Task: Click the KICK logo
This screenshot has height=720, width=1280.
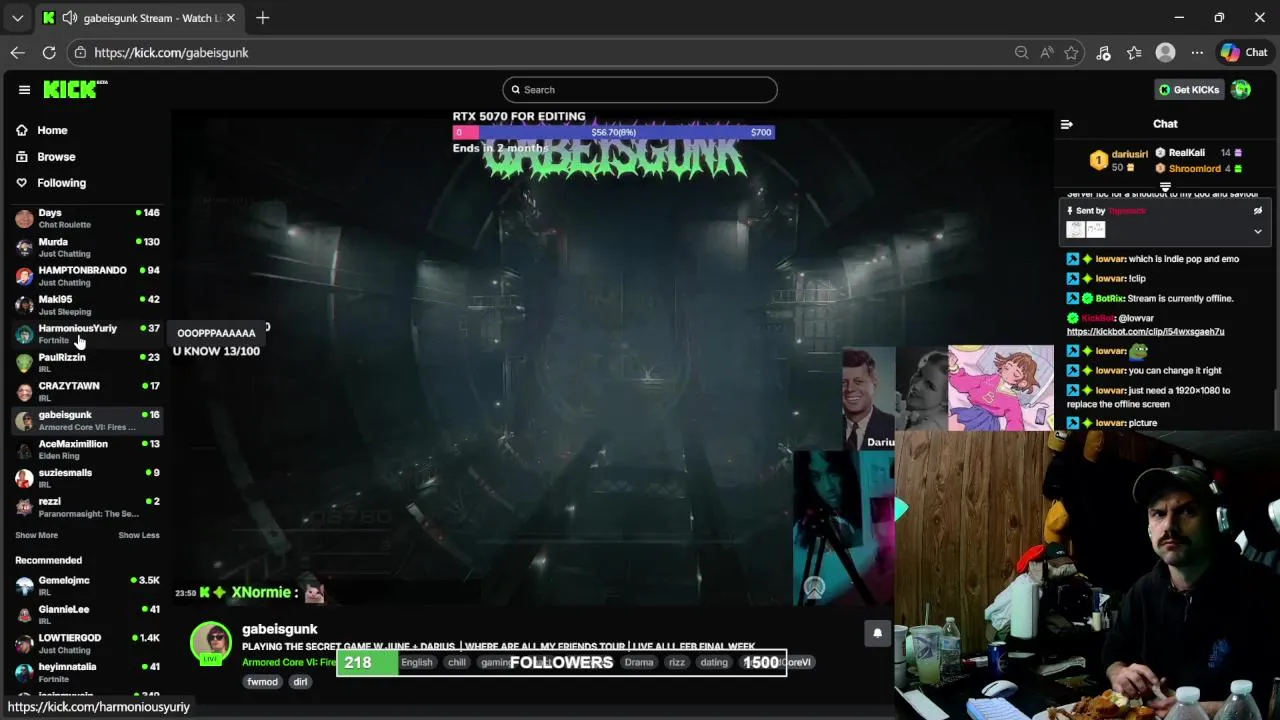Action: pyautogui.click(x=75, y=90)
